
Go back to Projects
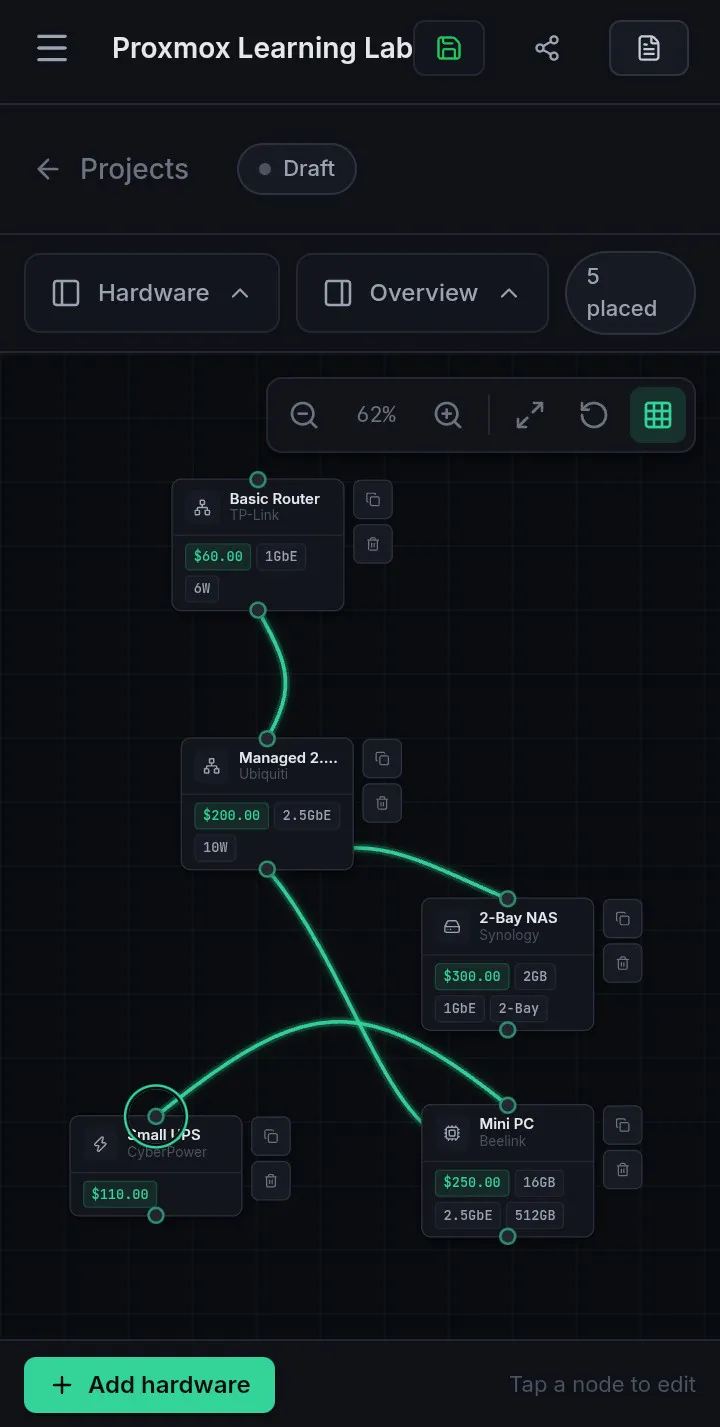click(112, 169)
